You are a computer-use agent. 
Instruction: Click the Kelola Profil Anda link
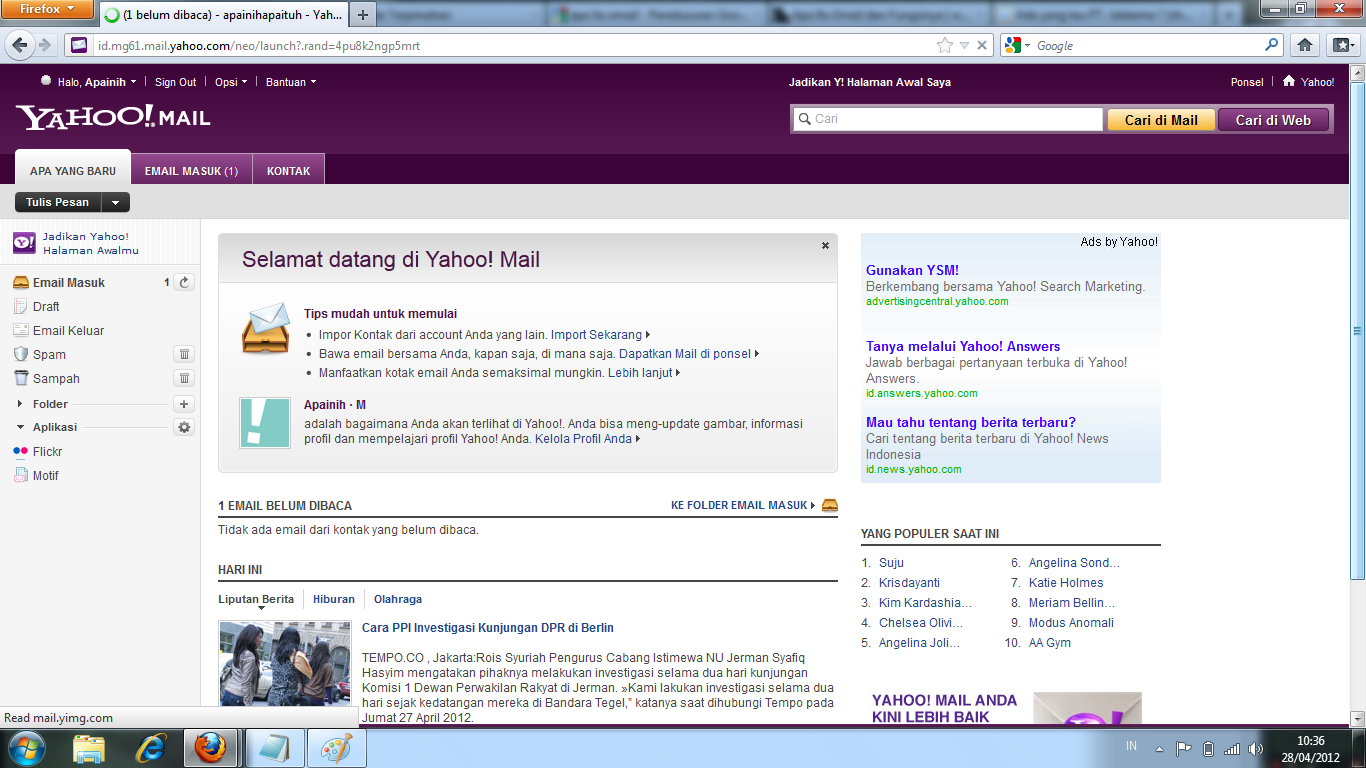(x=584, y=439)
